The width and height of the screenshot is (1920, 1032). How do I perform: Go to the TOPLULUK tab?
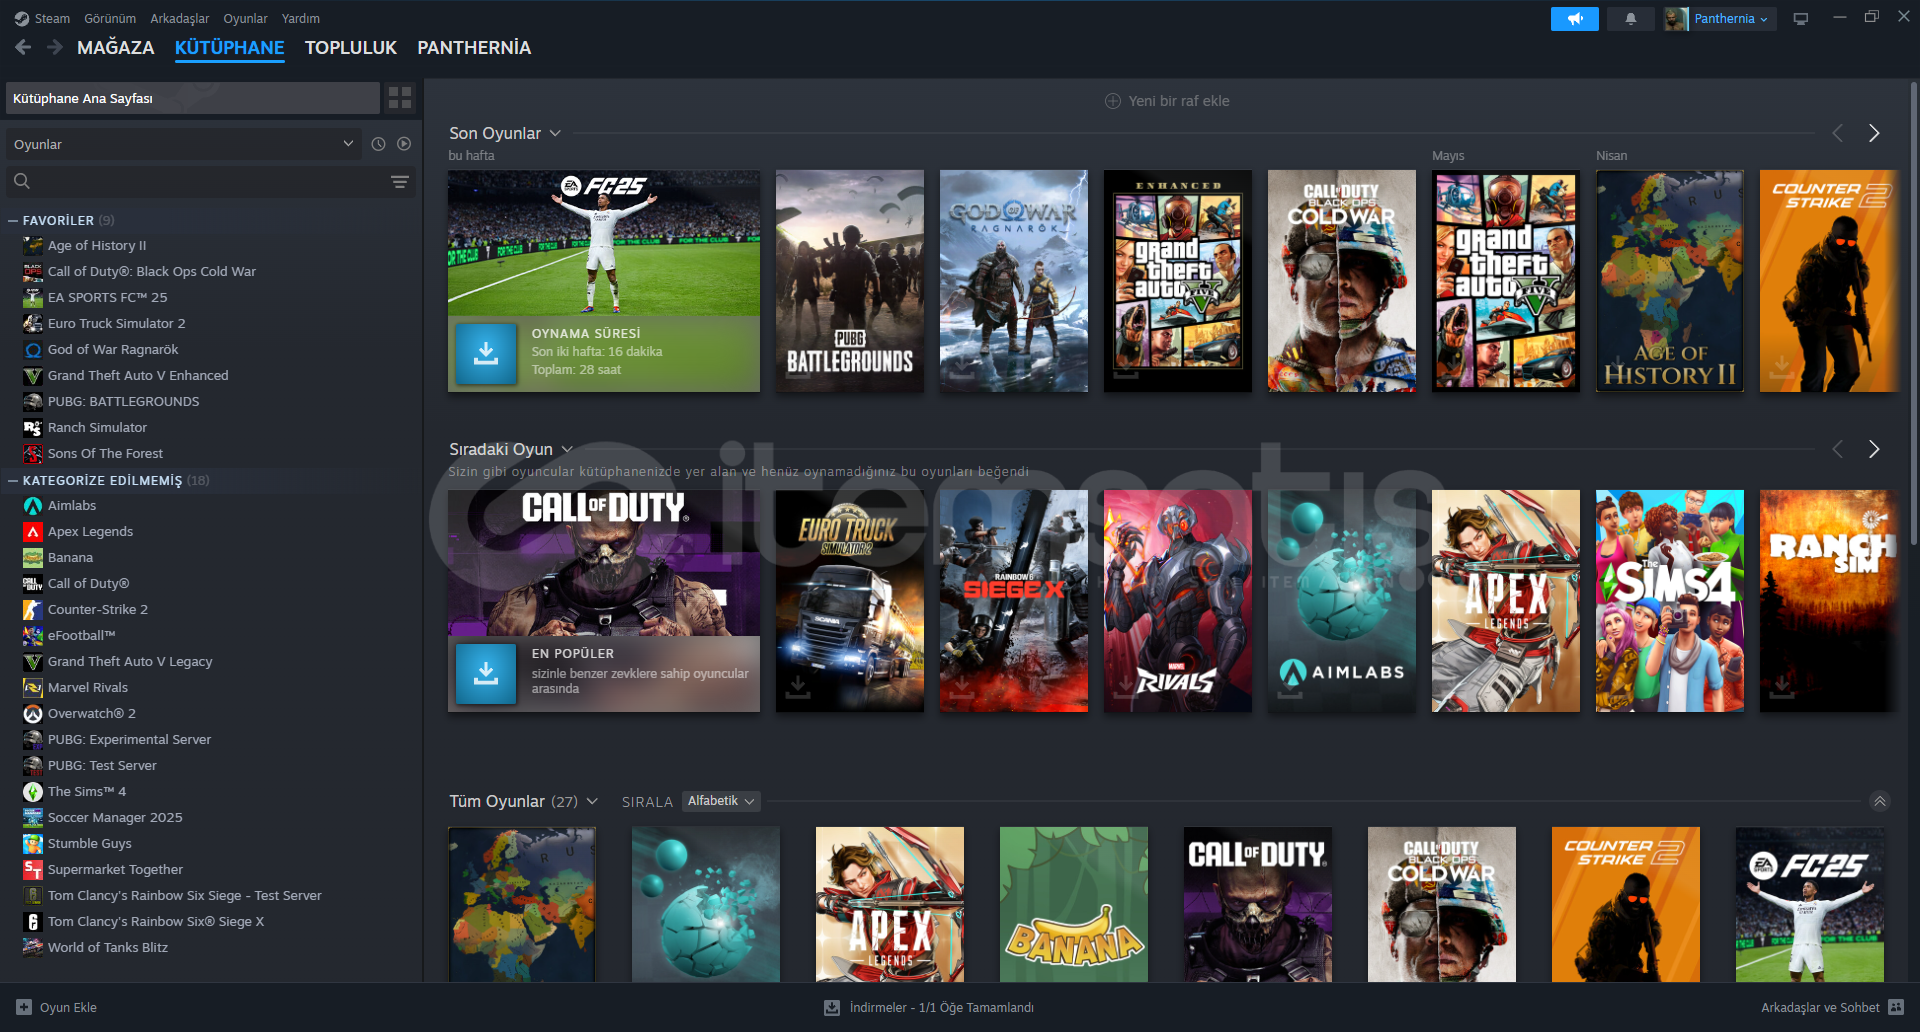click(x=351, y=47)
